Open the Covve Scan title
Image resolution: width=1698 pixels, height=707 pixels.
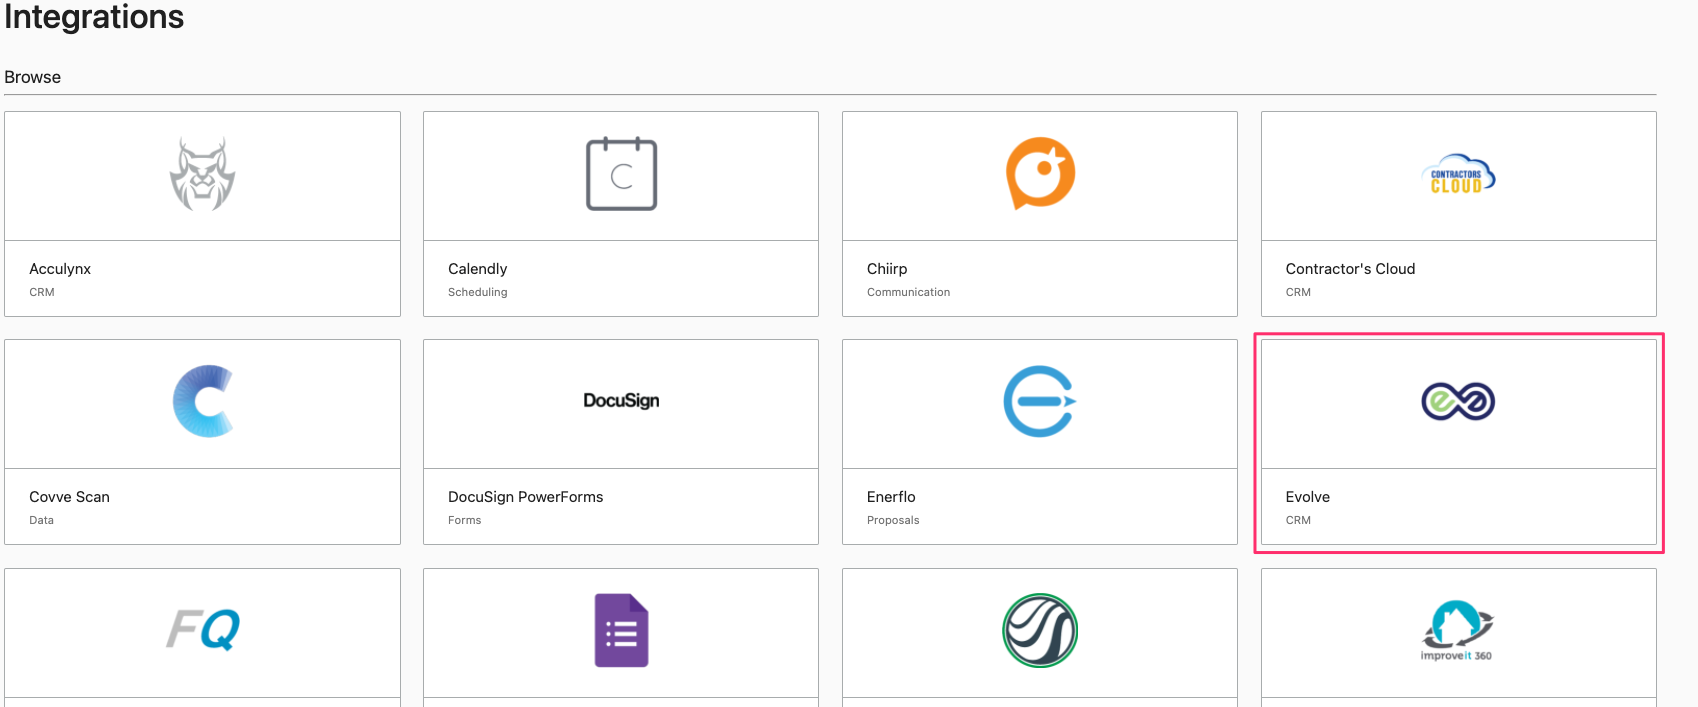69,497
